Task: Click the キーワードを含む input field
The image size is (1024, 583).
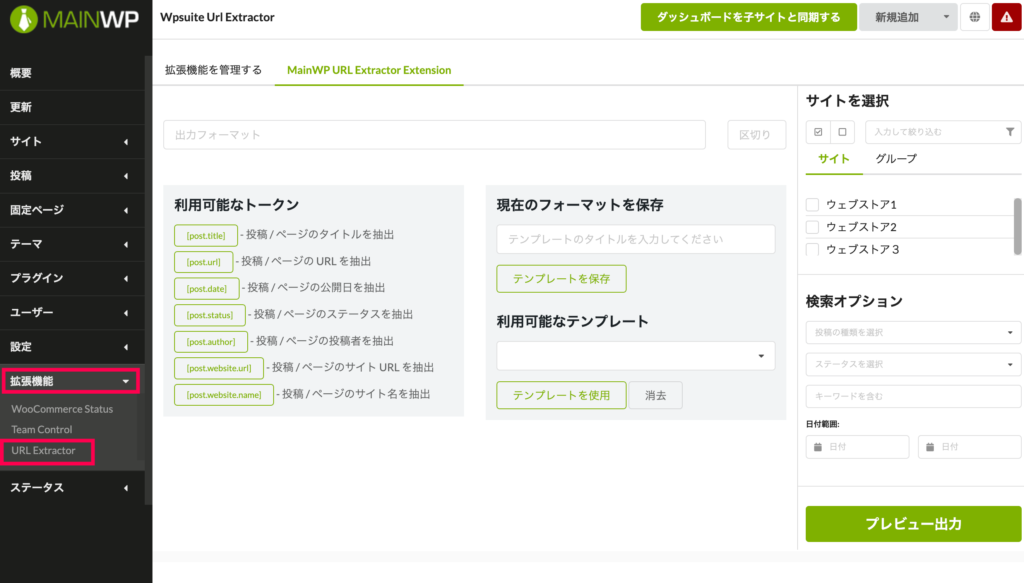Action: pos(914,396)
